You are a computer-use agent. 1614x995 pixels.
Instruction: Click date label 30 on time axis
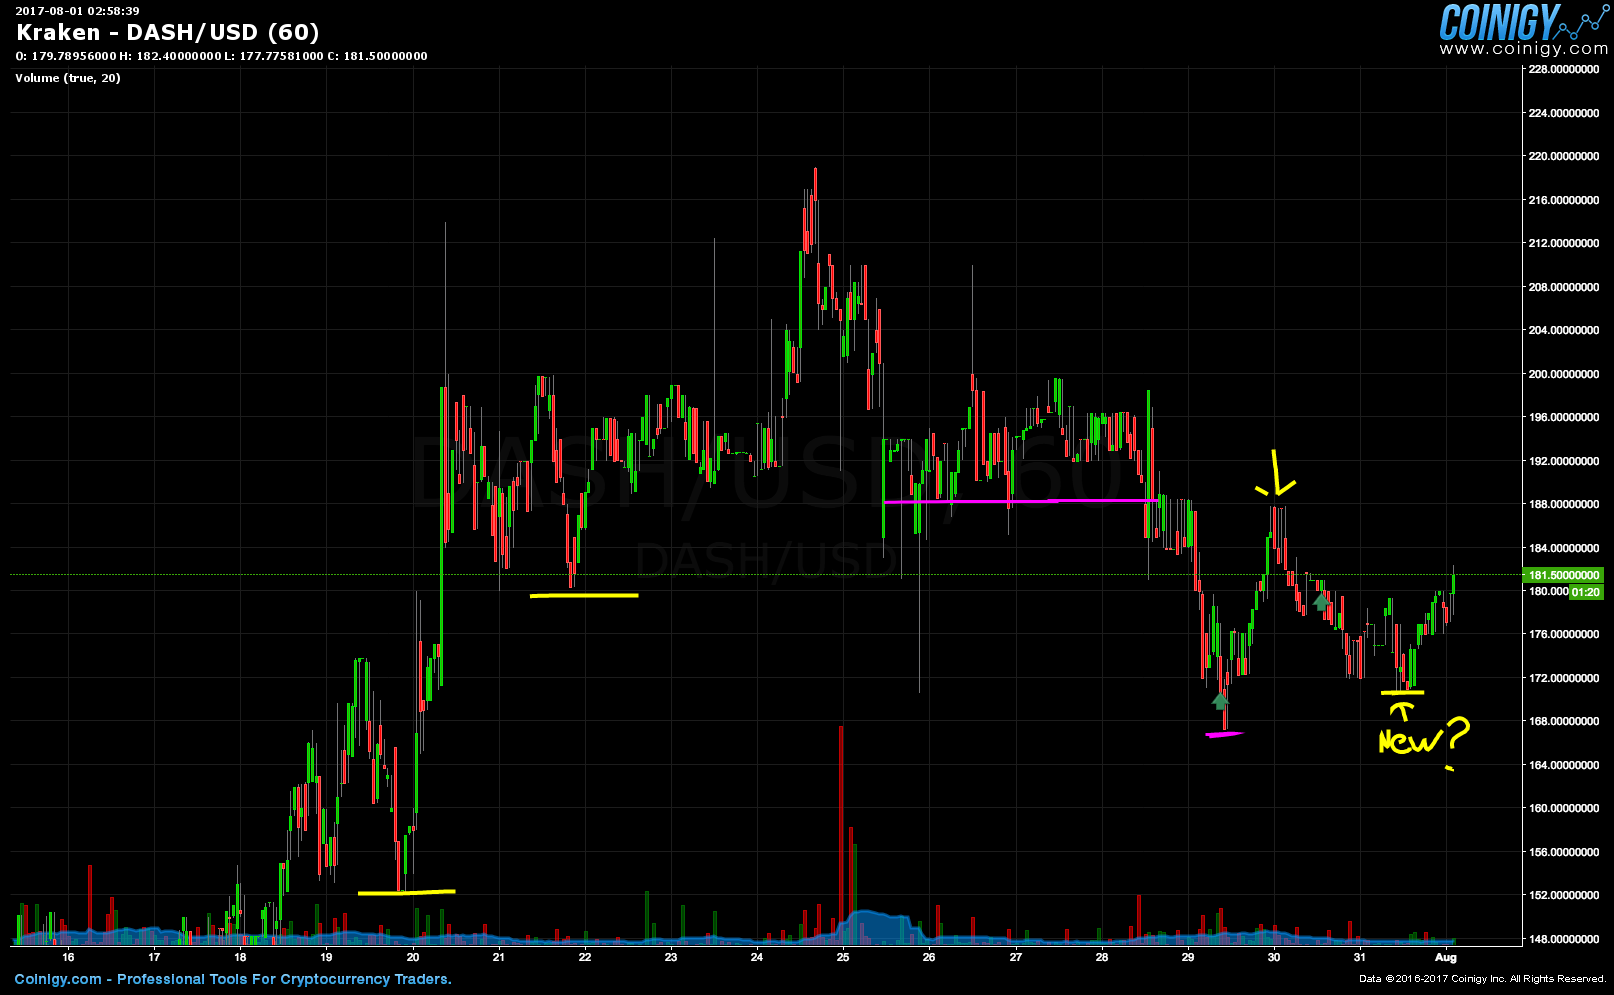point(1274,957)
